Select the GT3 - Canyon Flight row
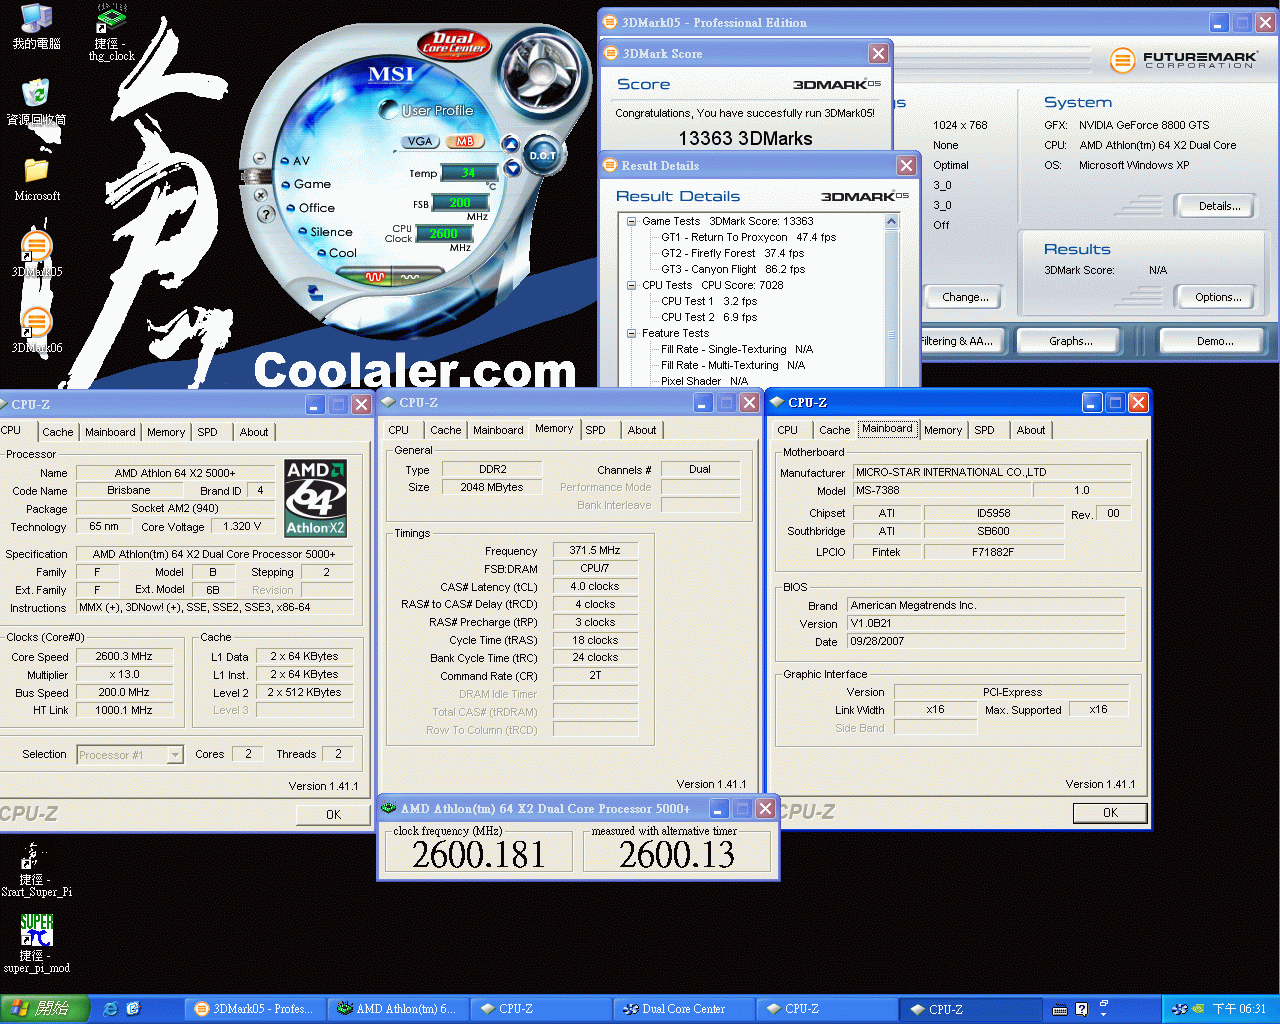The height and width of the screenshot is (1024, 1280). point(733,269)
